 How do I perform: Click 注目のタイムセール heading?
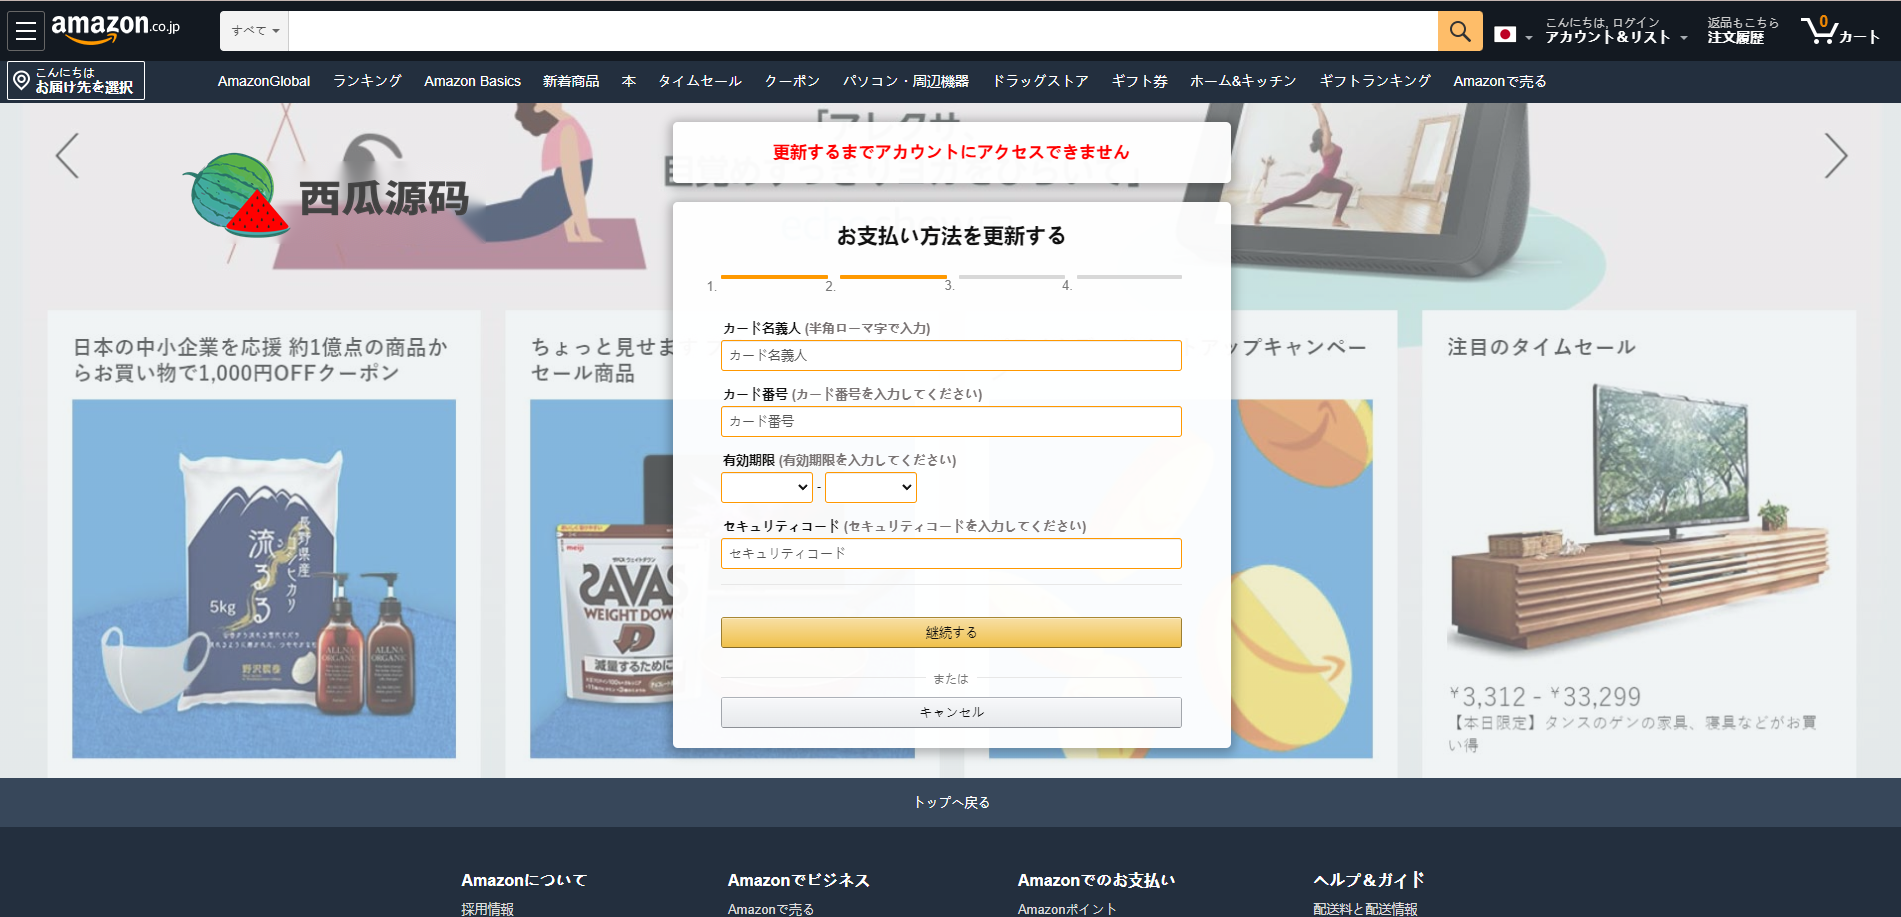click(x=1541, y=347)
